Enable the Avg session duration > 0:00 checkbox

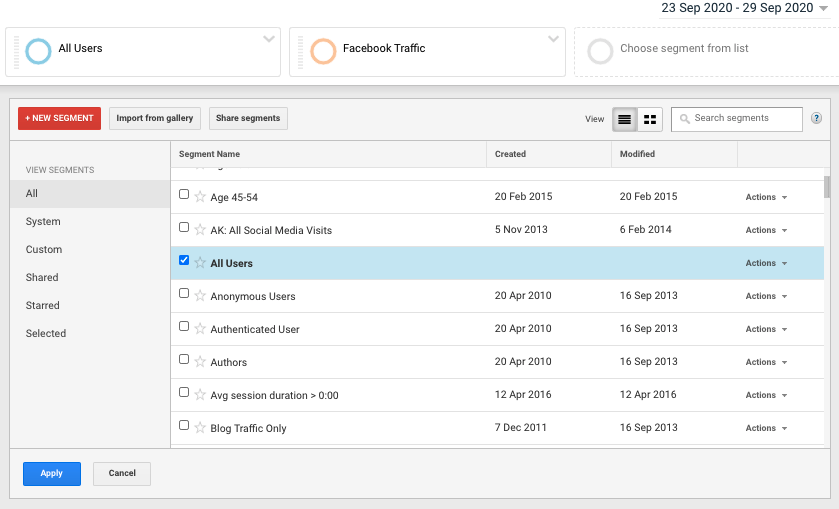coord(184,393)
